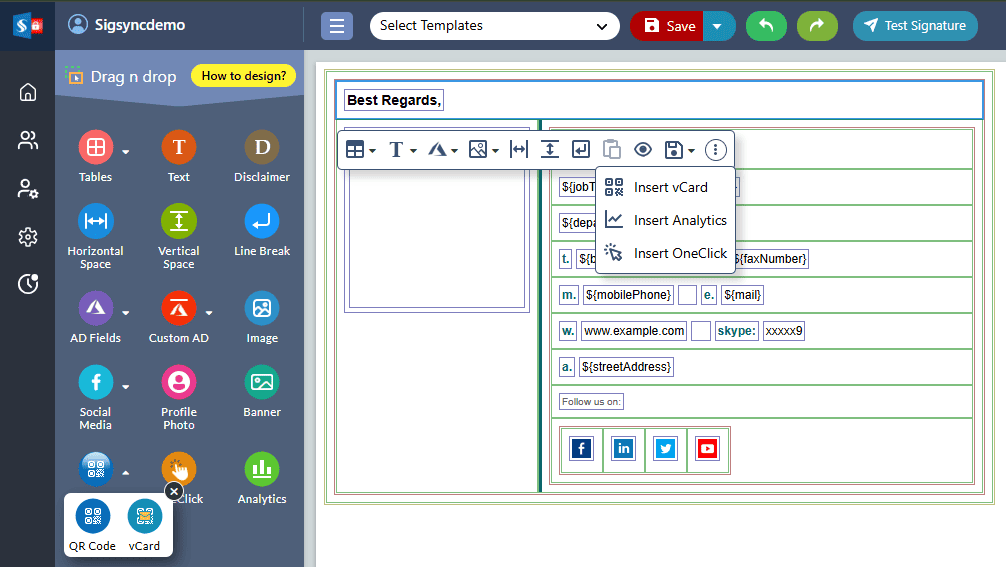Viewport: 1006px width, 567px height.
Task: Toggle preview with the eye icon
Action: pyautogui.click(x=643, y=150)
